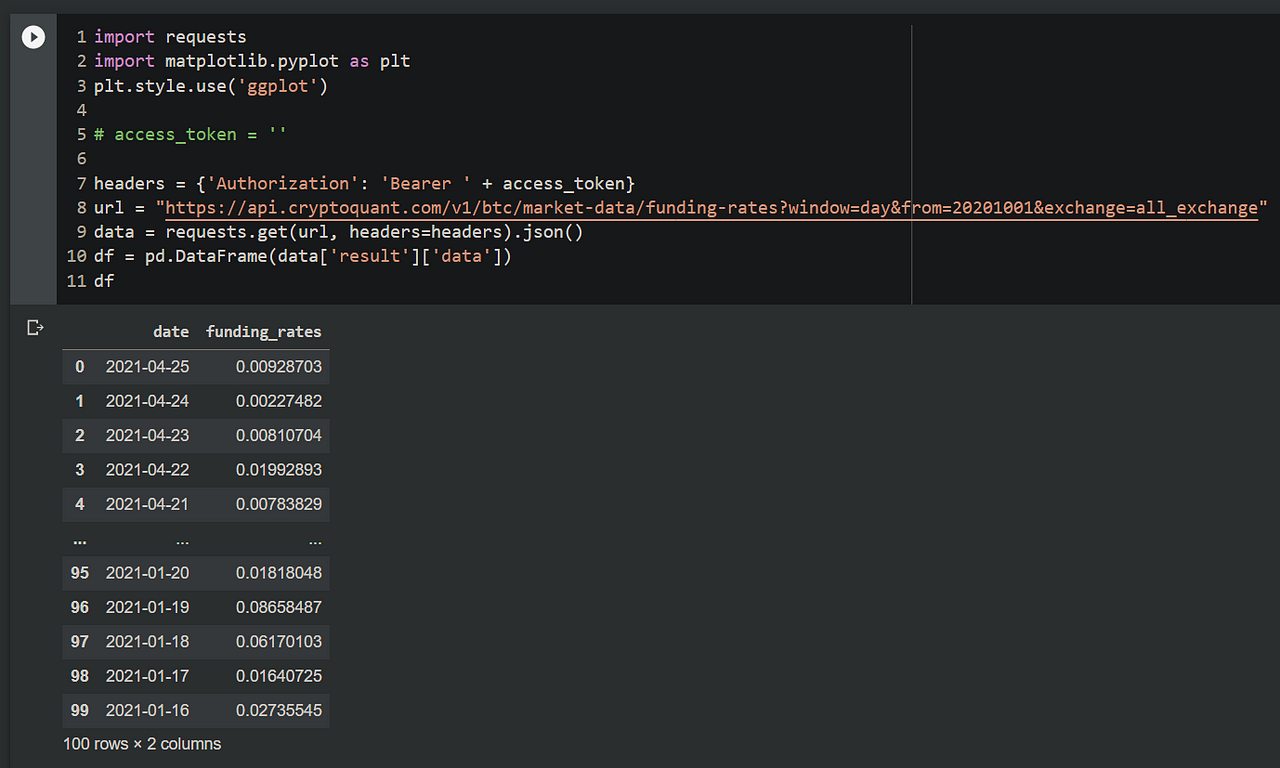Select date cell 2021-04-21
The width and height of the screenshot is (1280, 768).
point(147,504)
